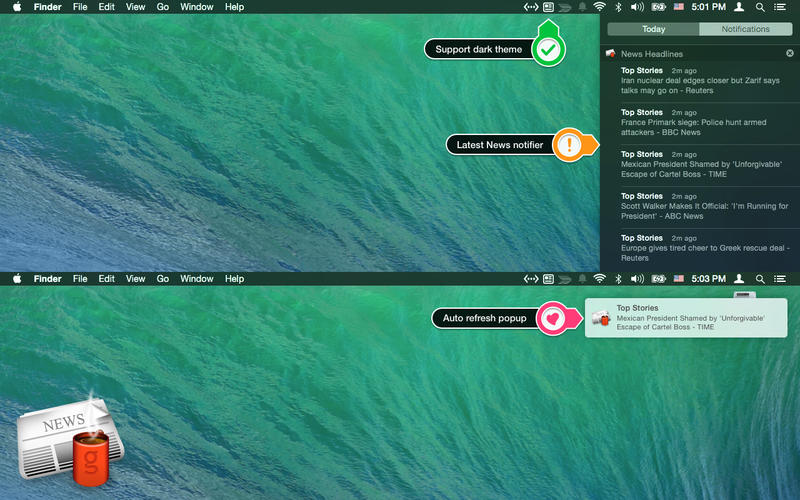This screenshot has height=500, width=800.
Task: Open volume control in top menu bar
Action: click(637, 7)
